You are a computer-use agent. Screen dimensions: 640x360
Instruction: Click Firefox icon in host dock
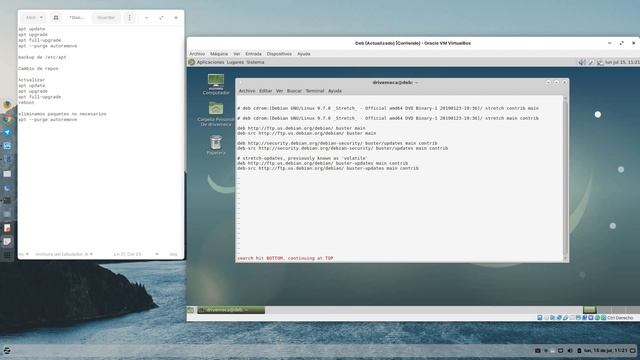click(x=7, y=105)
